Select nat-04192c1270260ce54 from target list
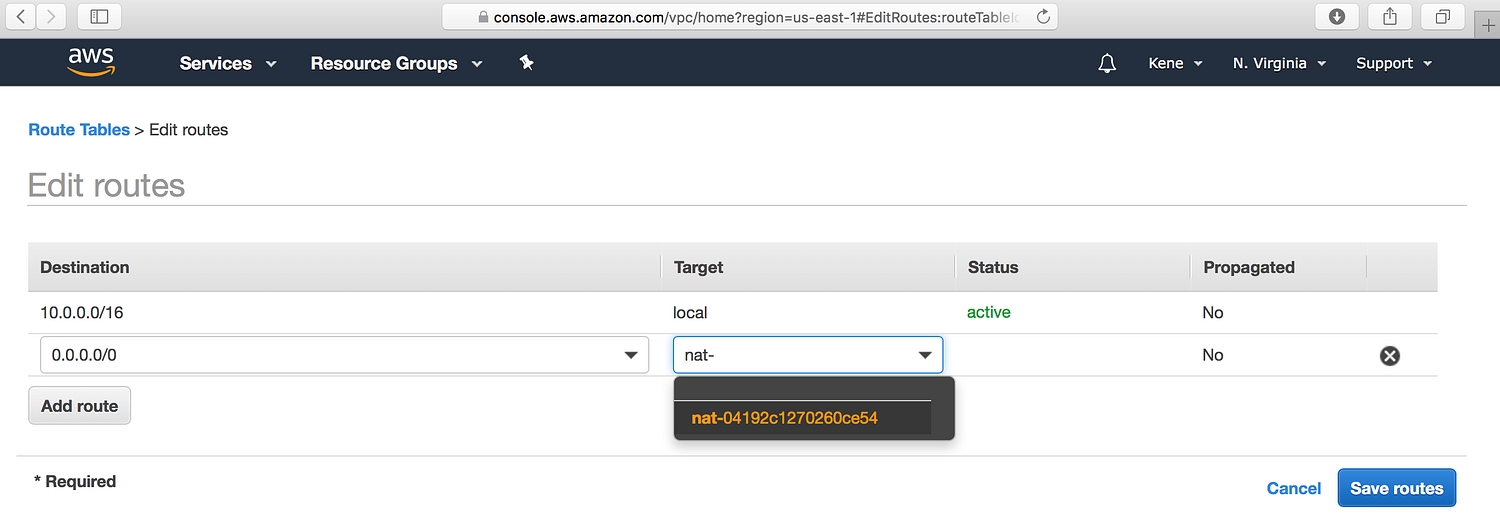1500x519 pixels. tap(785, 418)
